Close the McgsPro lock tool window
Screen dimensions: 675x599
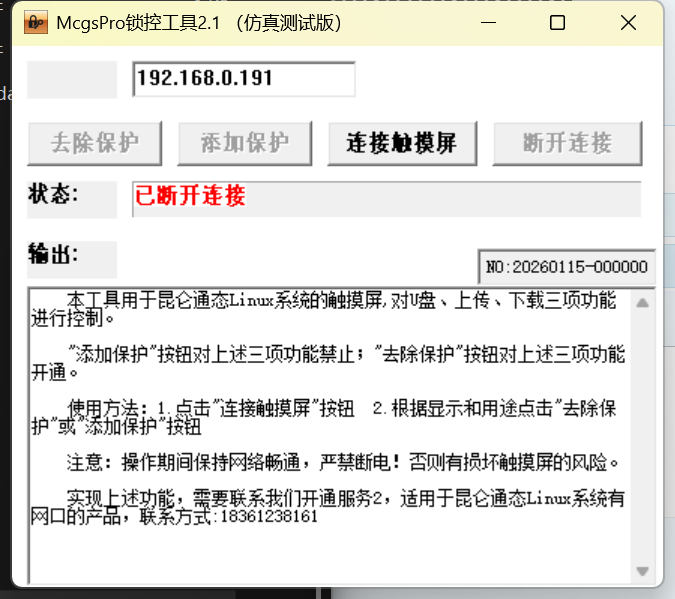[x=627, y=22]
